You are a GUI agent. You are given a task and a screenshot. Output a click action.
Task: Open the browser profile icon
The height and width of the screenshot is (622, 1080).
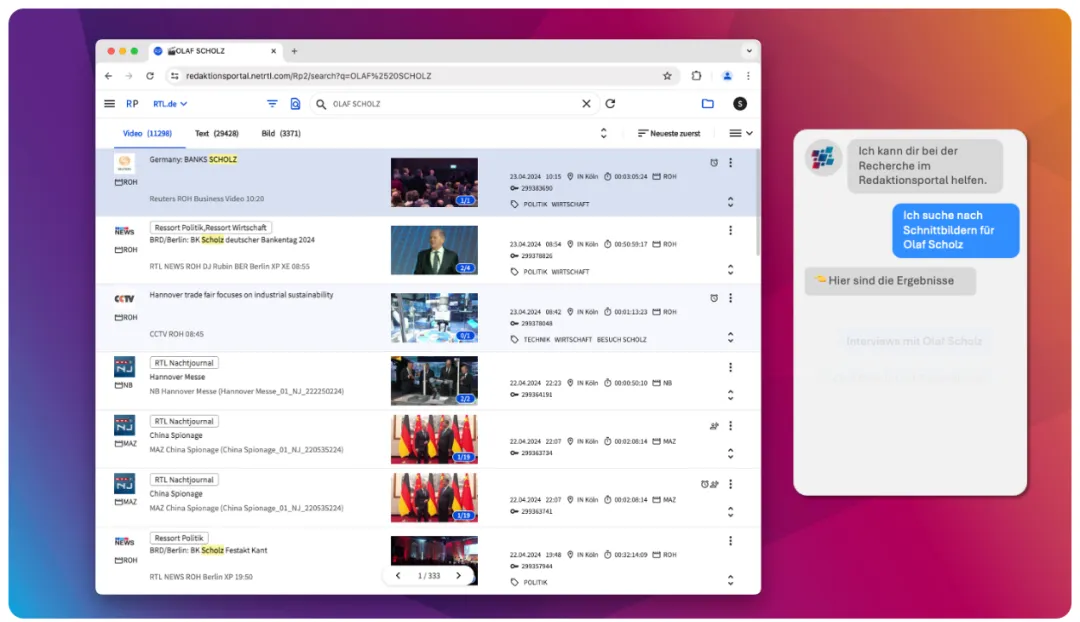pyautogui.click(x=727, y=76)
